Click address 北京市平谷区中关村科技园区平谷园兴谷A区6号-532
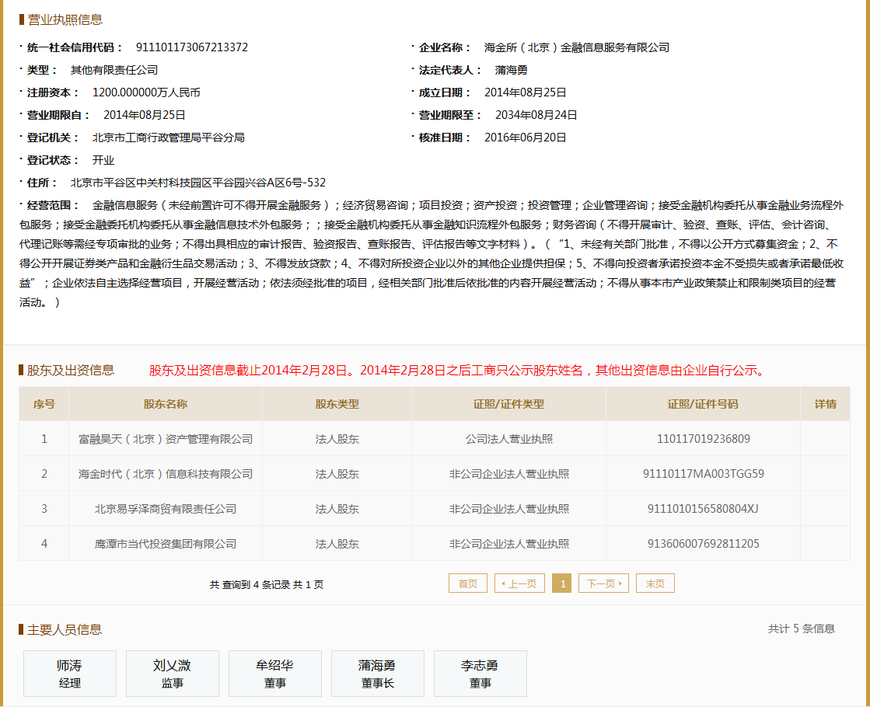This screenshot has height=707, width=870. click(198, 183)
